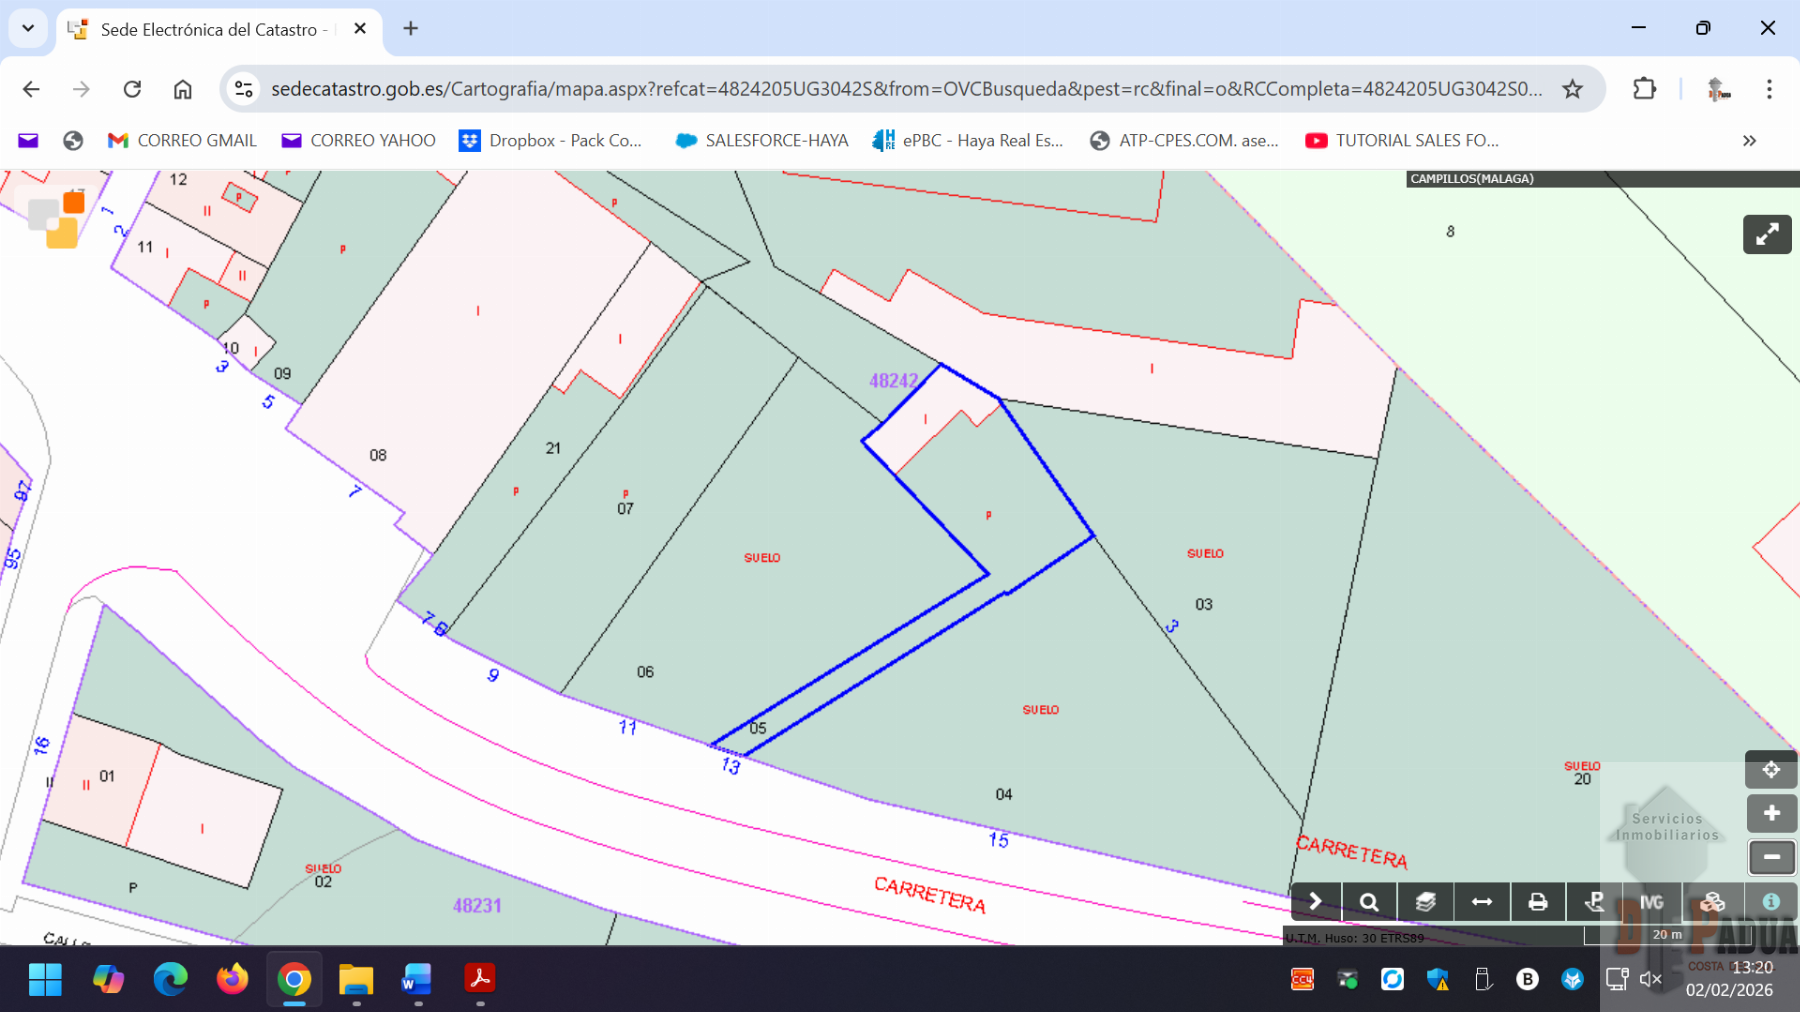Screen dimensions: 1800x1012
Task: Open the IVG tool
Action: tap(1652, 902)
